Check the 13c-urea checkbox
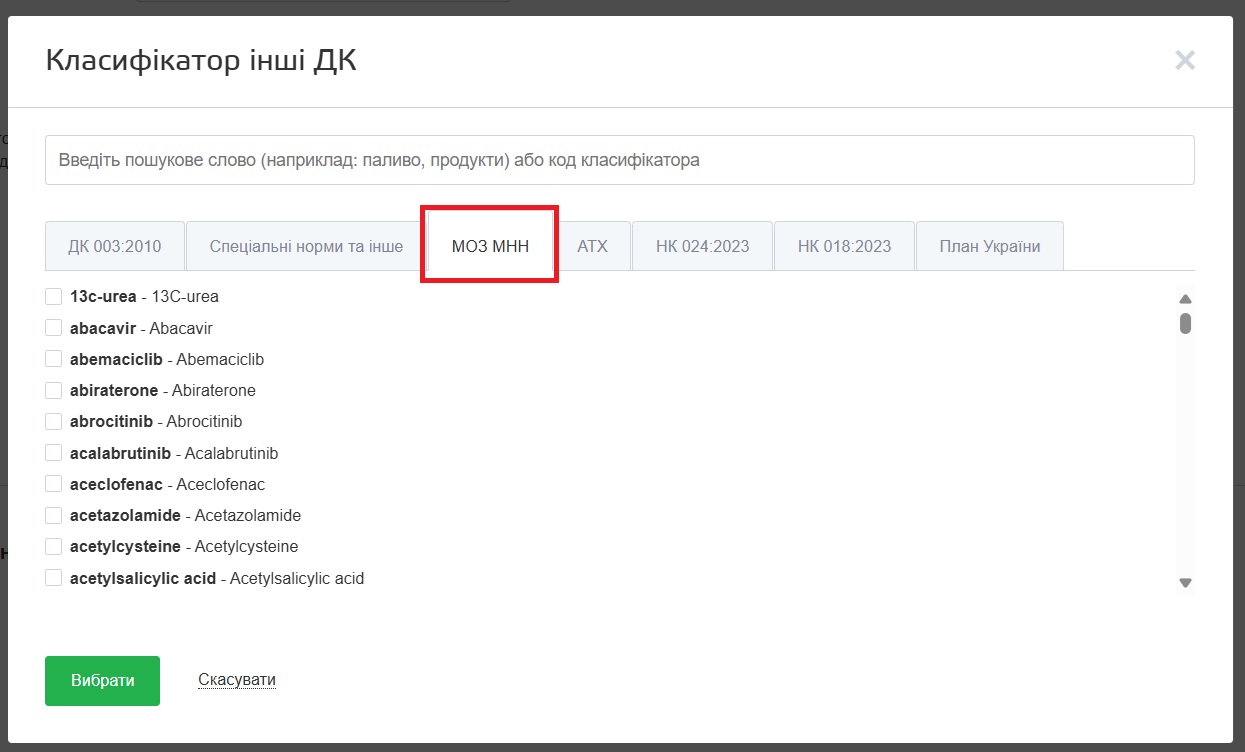1245x752 pixels. 54,296
